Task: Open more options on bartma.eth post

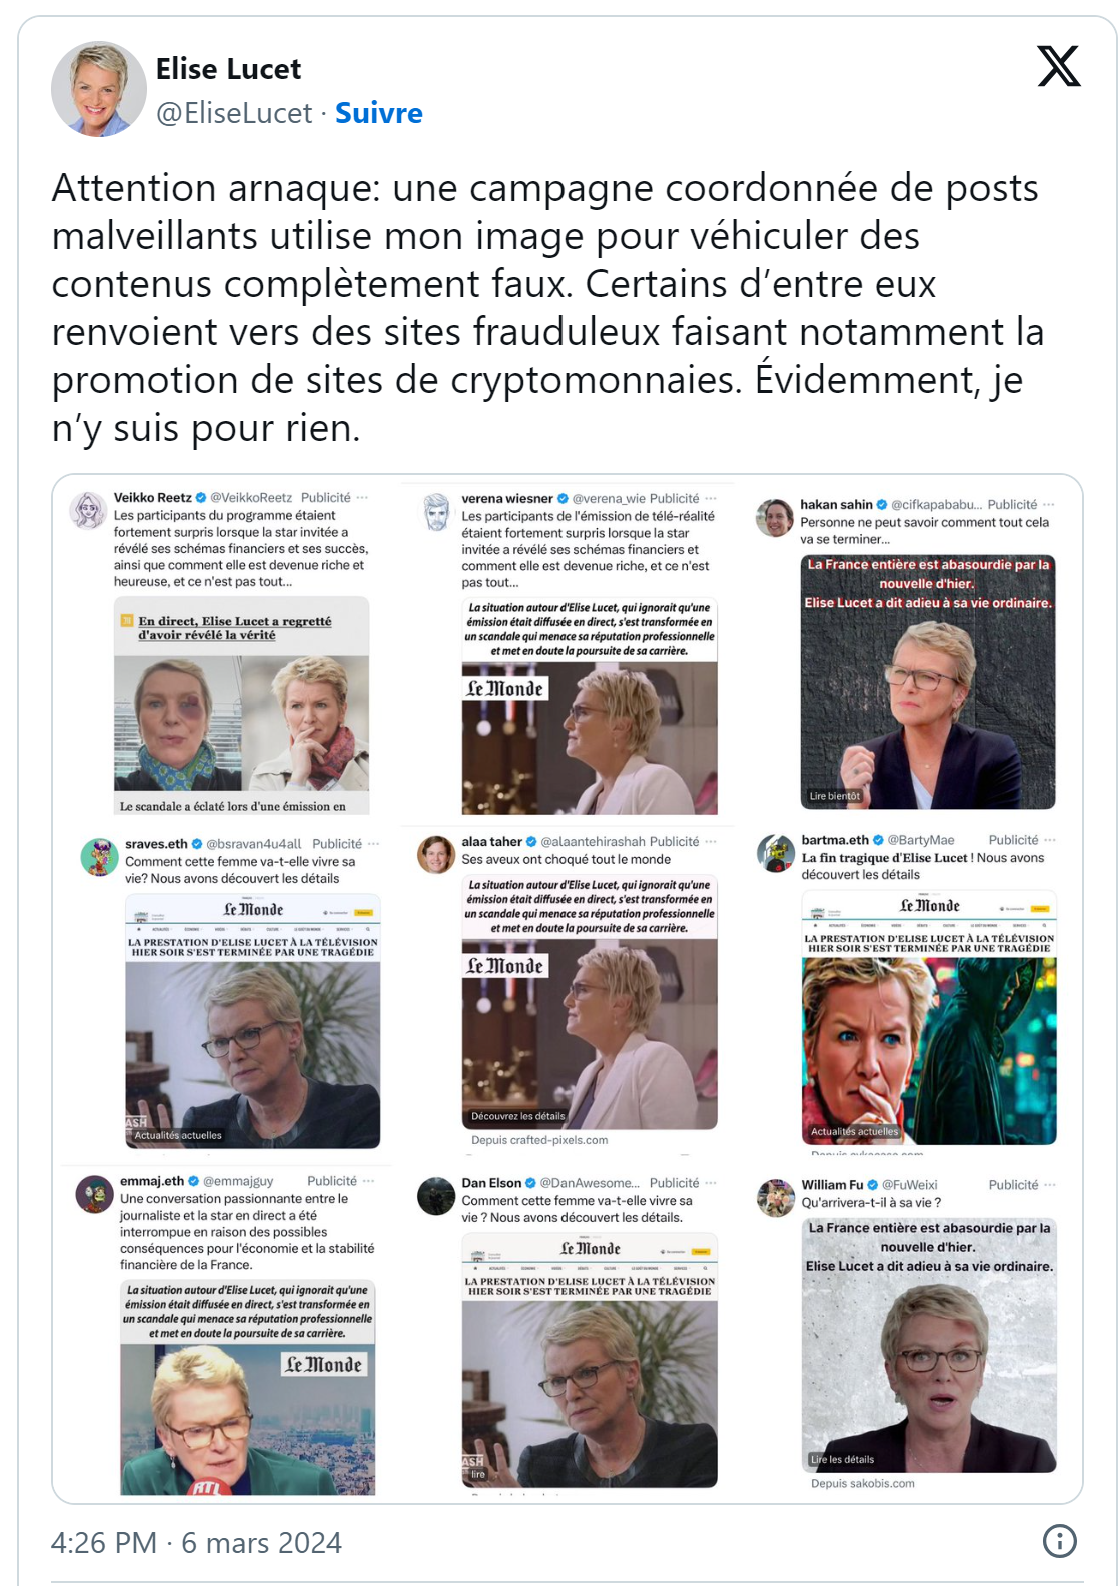Action: [1050, 840]
